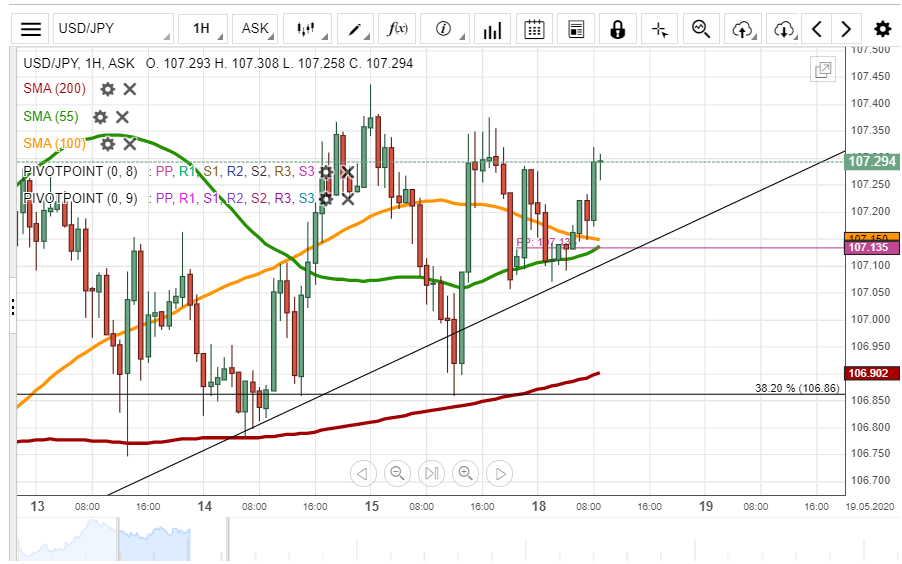
Task: Click the pop-out chart window icon
Action: tap(823, 70)
